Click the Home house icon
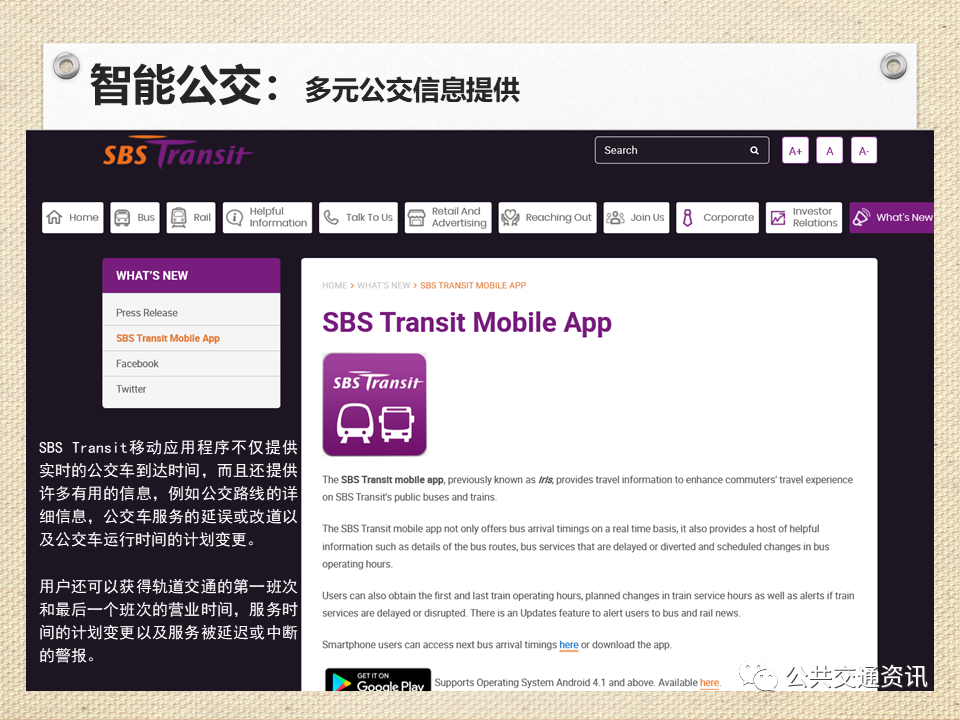Image resolution: width=960 pixels, height=720 pixels. 54,217
